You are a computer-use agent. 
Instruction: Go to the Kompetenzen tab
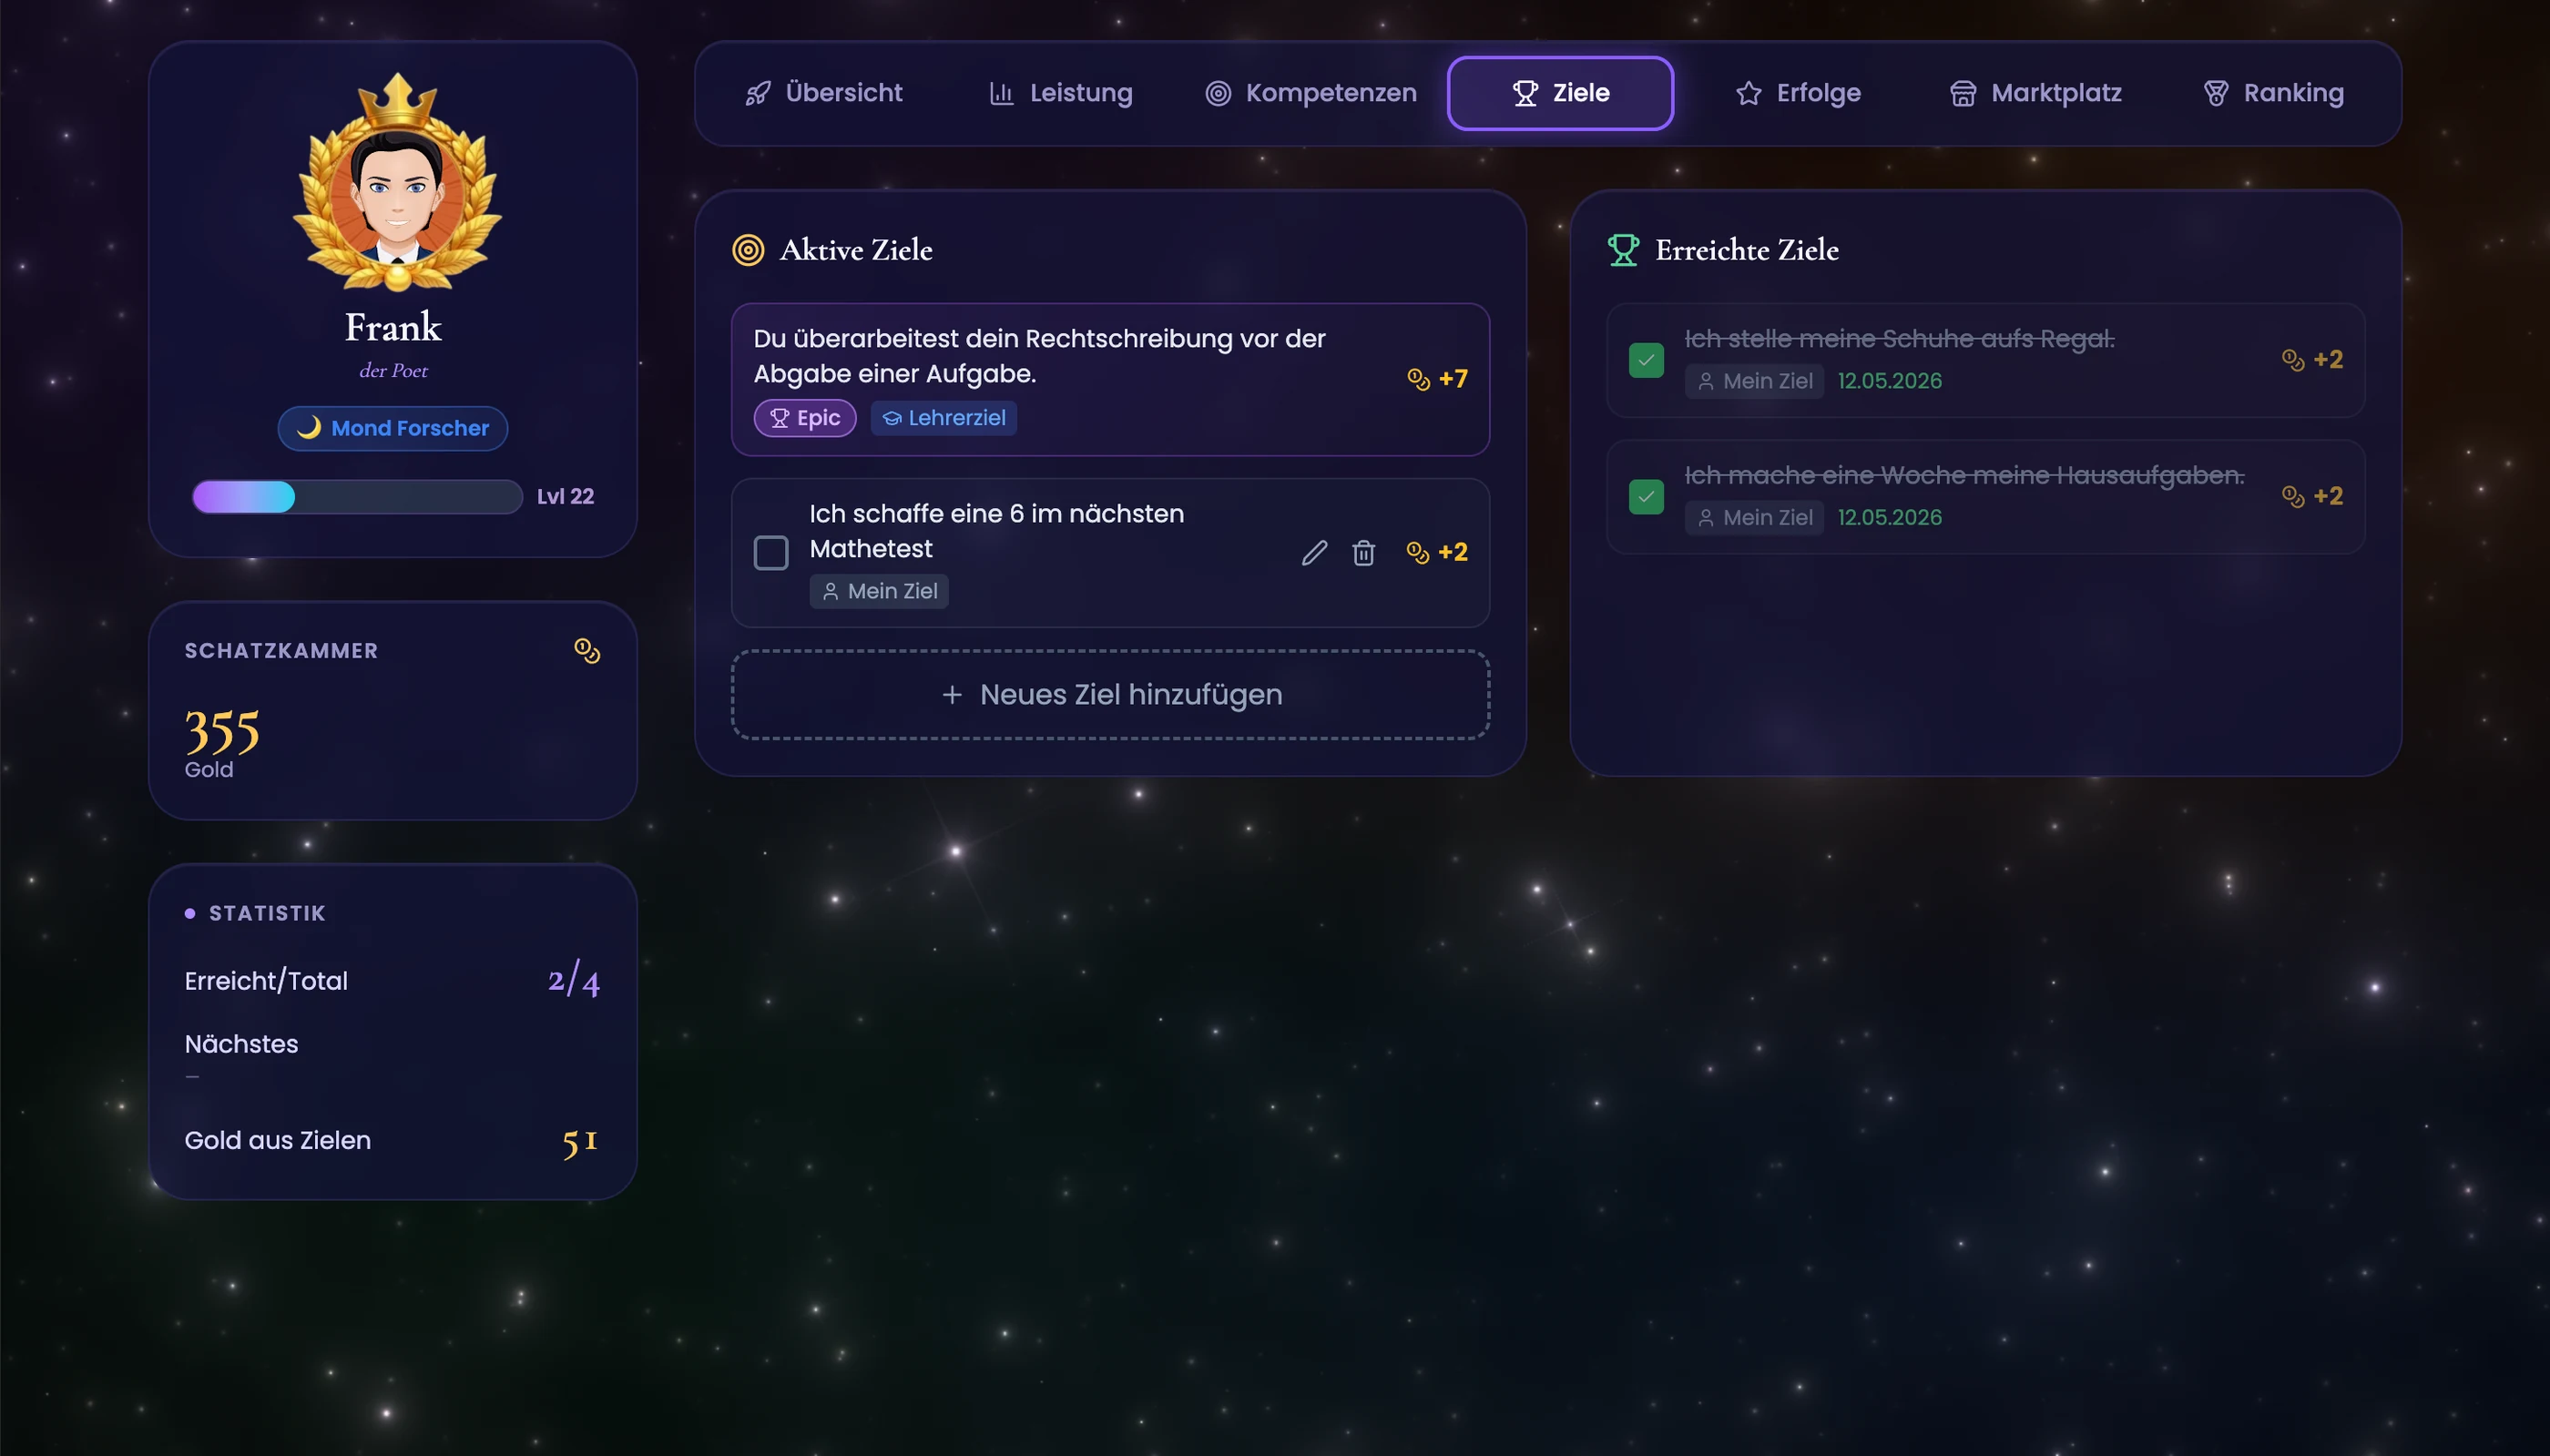(x=1311, y=93)
